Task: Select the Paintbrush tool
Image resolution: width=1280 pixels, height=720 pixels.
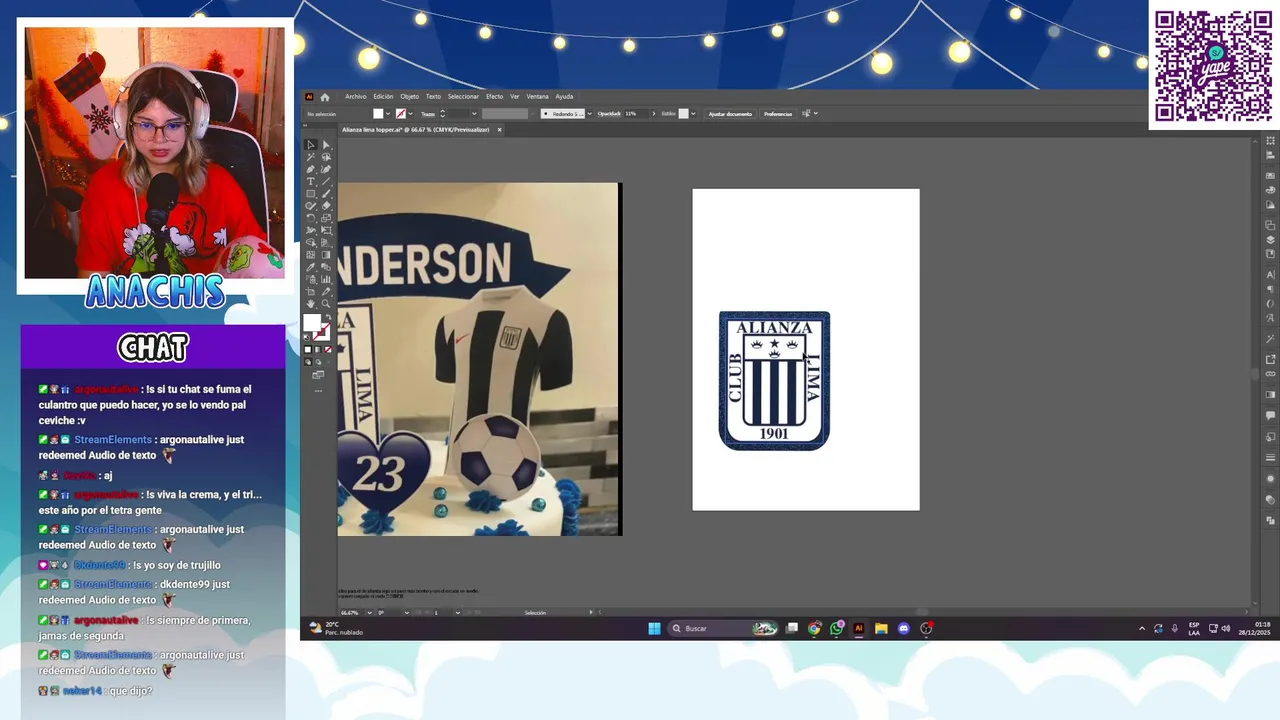Action: click(x=326, y=193)
